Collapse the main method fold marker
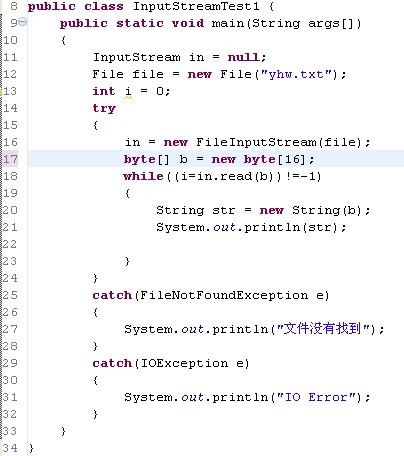 (x=22, y=22)
